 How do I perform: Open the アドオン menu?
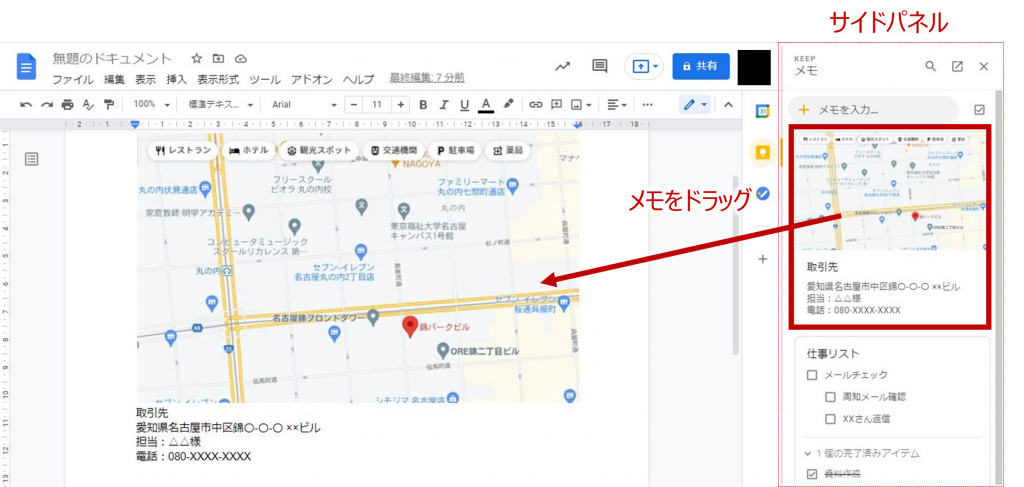312,80
